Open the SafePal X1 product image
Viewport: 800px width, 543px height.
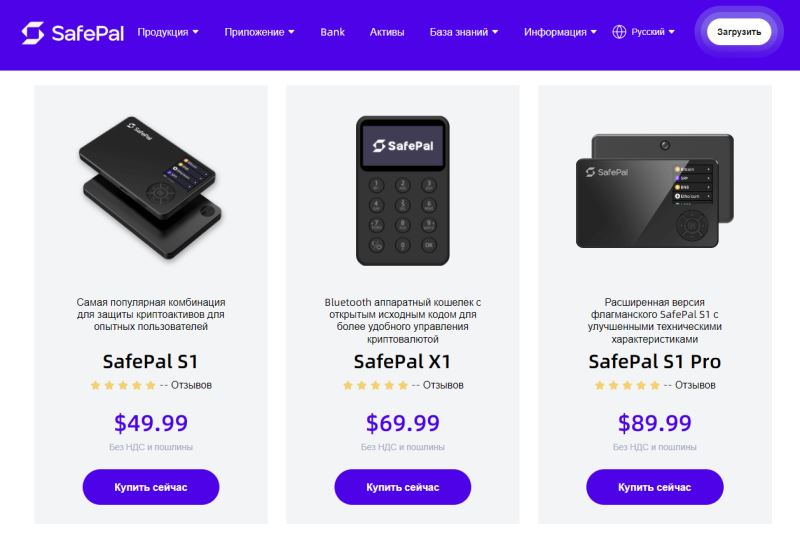(x=403, y=189)
